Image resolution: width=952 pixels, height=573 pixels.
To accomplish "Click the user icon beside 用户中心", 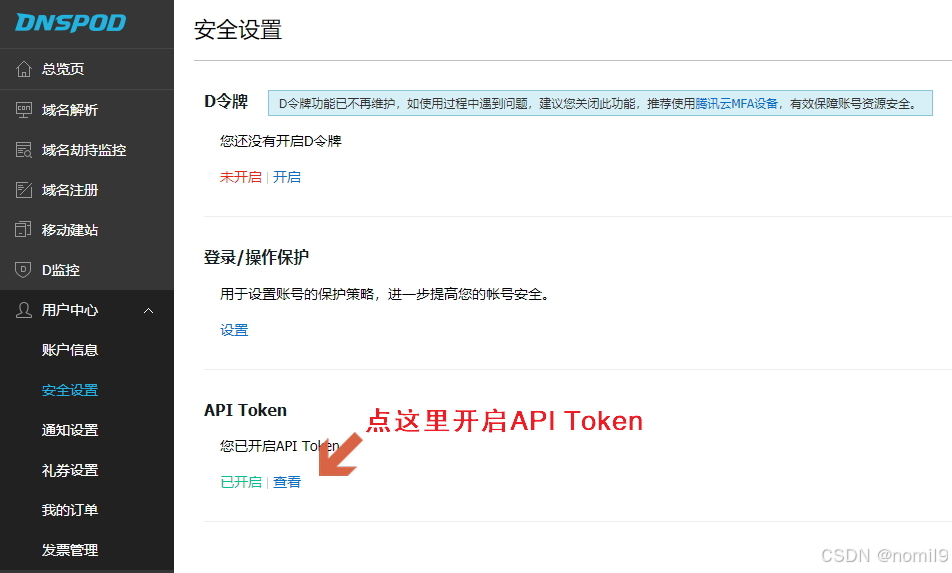I will pos(24,310).
